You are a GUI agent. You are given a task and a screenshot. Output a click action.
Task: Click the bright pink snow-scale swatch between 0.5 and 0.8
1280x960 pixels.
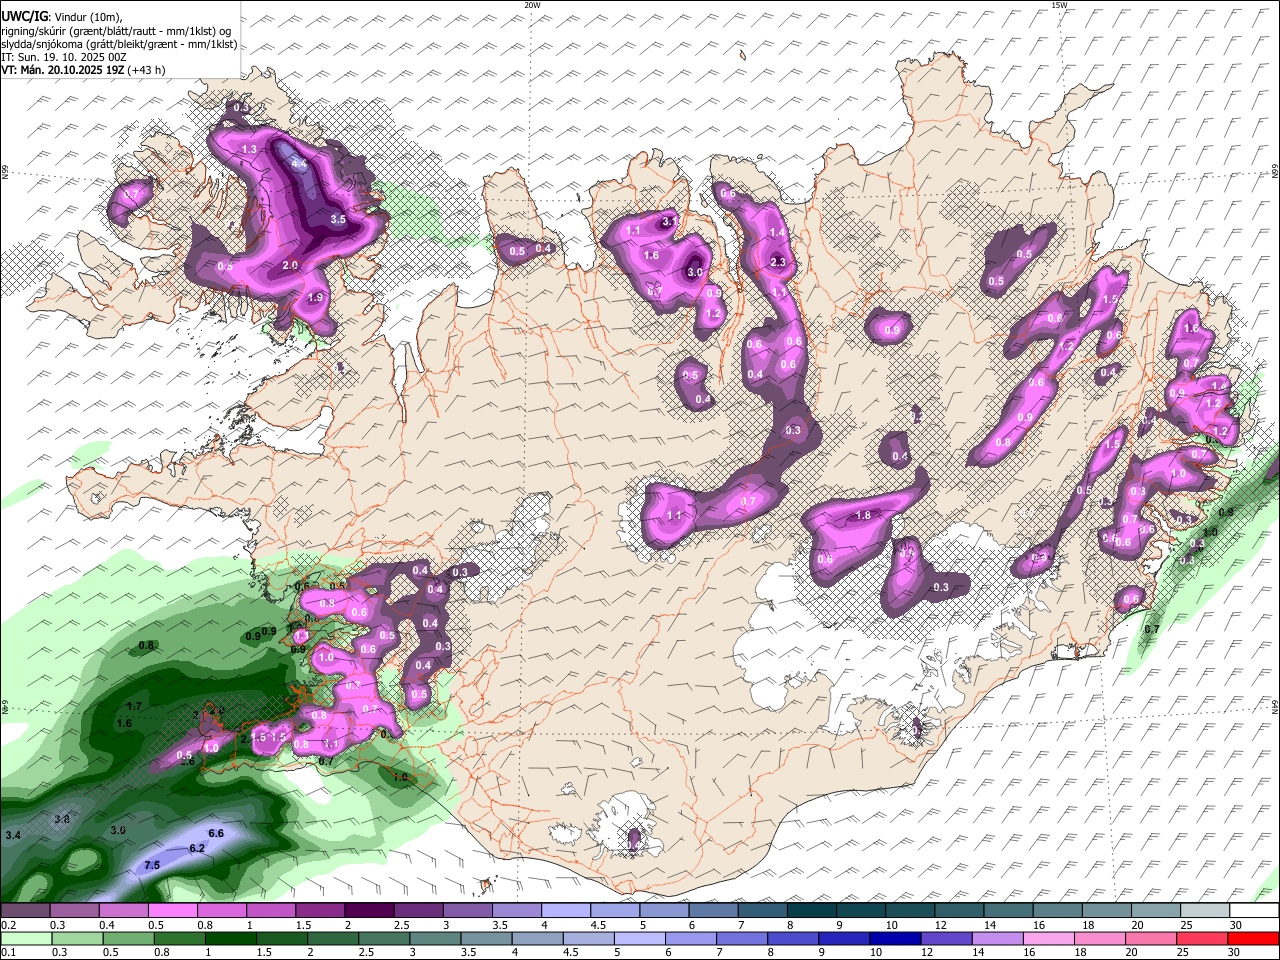click(x=173, y=910)
